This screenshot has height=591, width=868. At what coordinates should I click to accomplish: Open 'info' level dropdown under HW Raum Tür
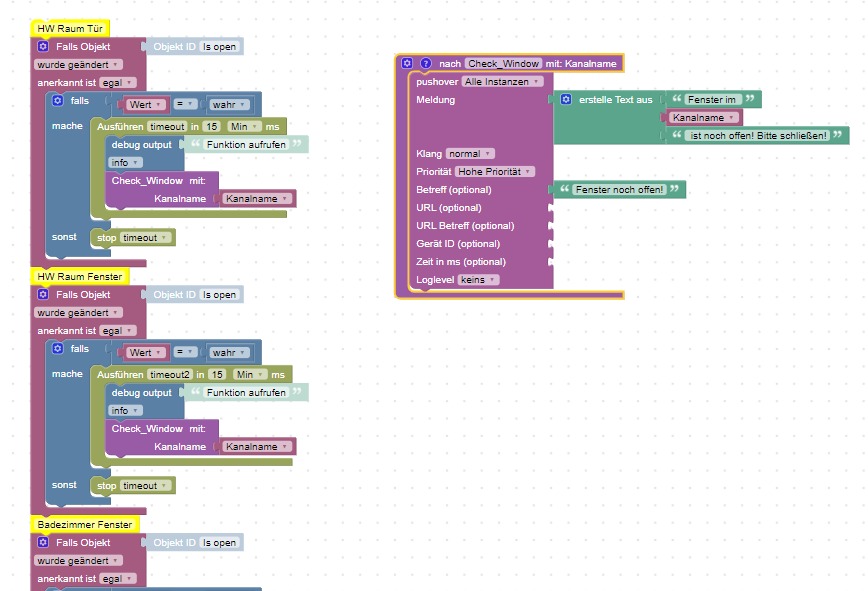pos(126,163)
